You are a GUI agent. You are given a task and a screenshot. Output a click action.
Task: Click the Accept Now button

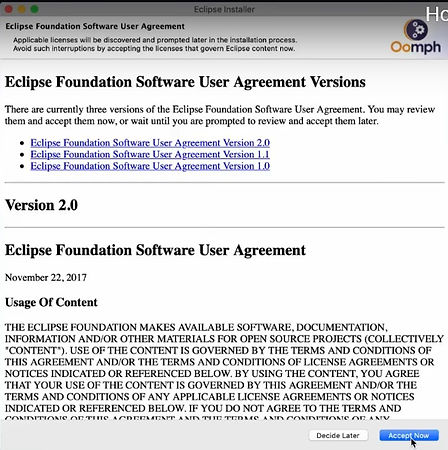[409, 435]
